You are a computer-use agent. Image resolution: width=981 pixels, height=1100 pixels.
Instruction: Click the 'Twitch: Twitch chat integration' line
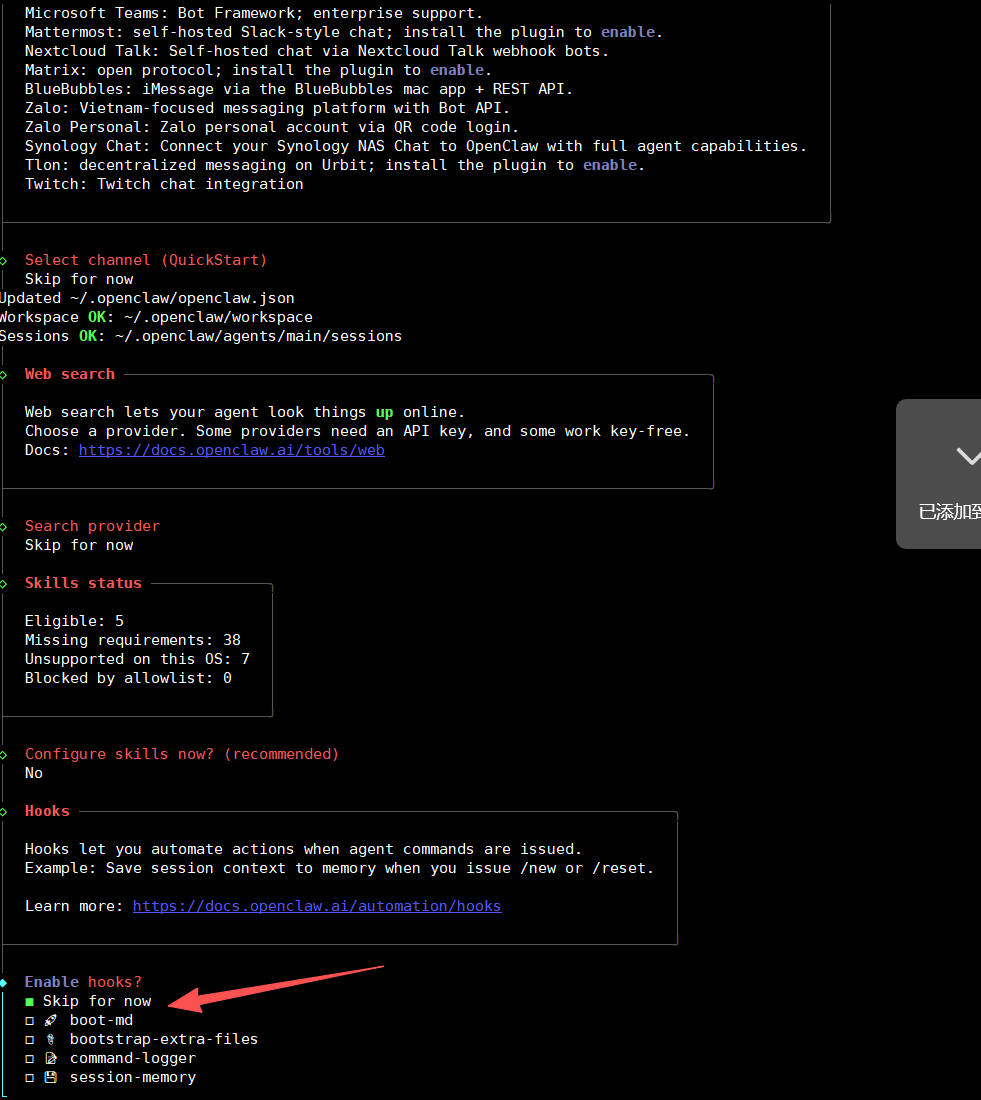[164, 184]
